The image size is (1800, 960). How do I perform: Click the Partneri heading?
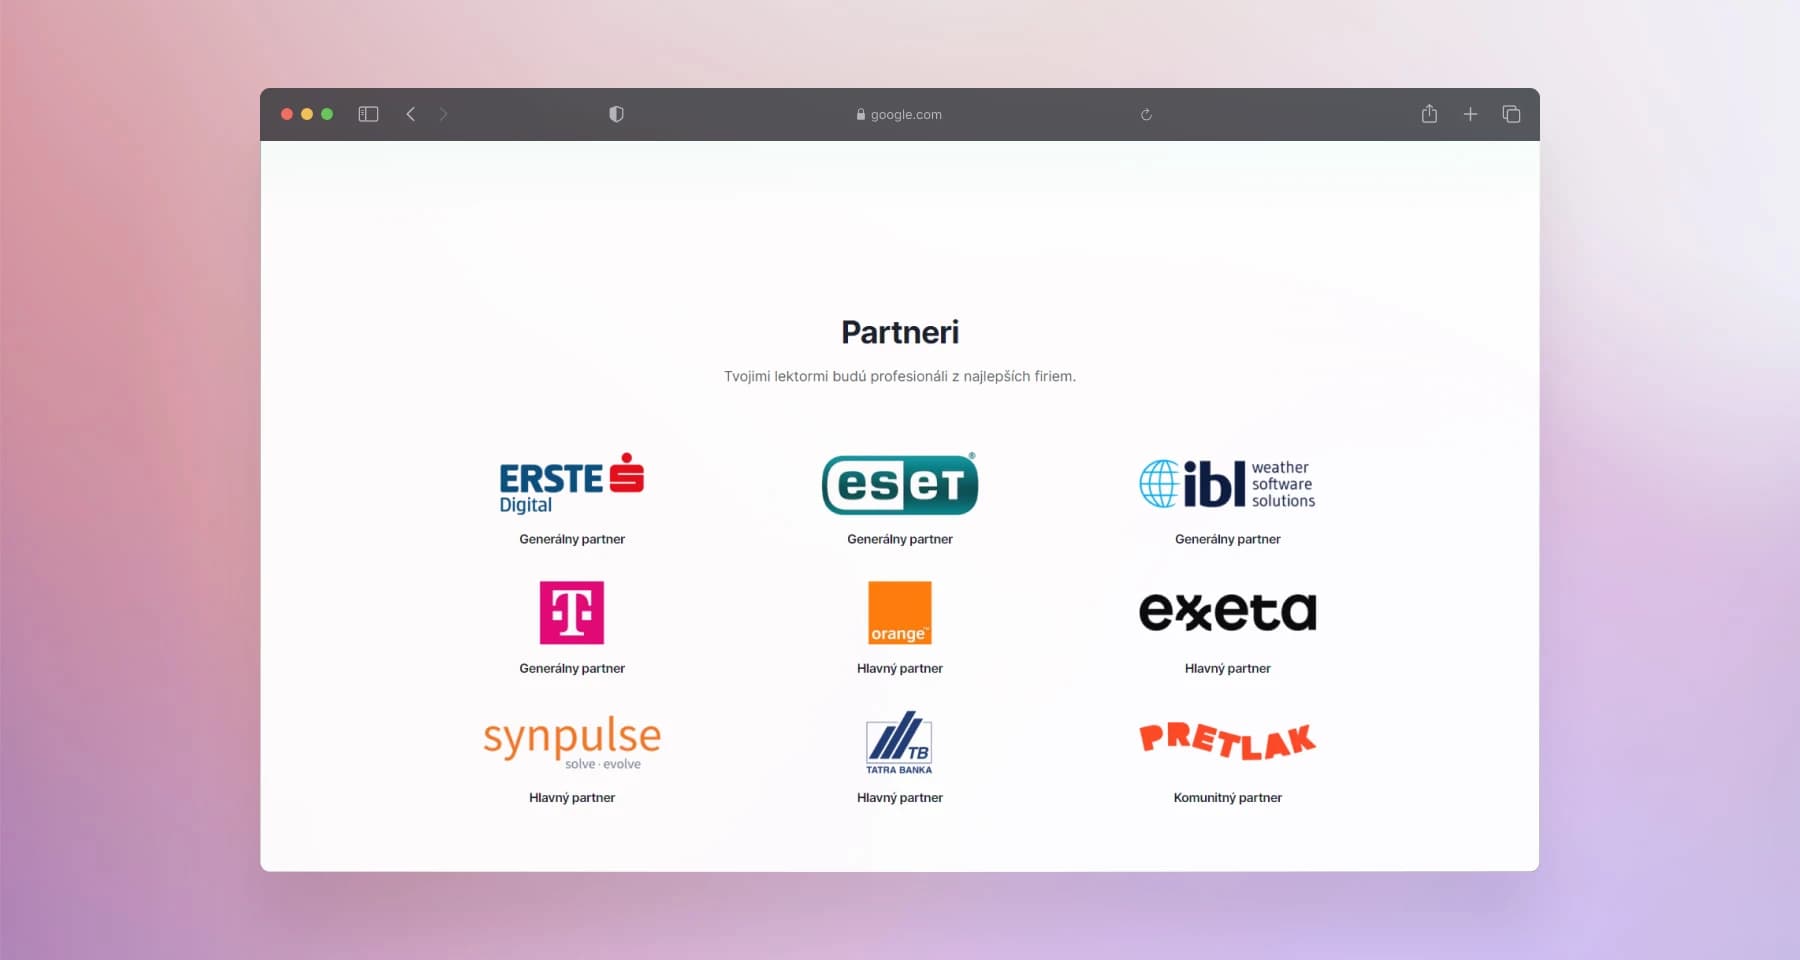900,332
